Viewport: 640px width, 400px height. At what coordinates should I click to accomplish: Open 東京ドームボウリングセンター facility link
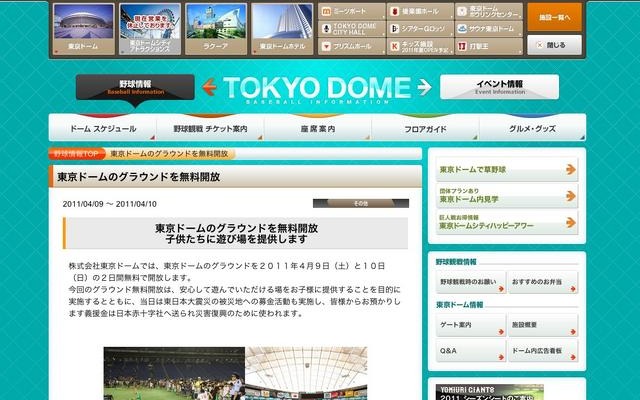pyautogui.click(x=489, y=11)
